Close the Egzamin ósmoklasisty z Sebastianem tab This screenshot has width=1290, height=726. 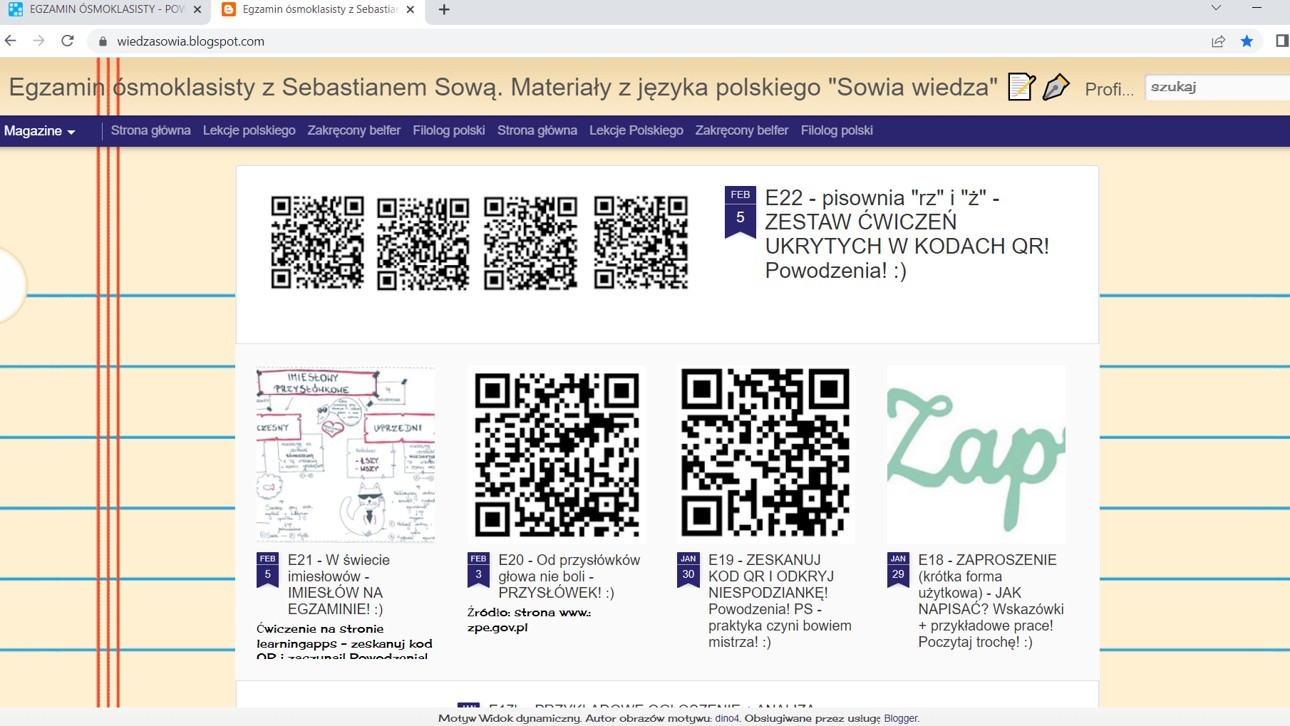(410, 10)
